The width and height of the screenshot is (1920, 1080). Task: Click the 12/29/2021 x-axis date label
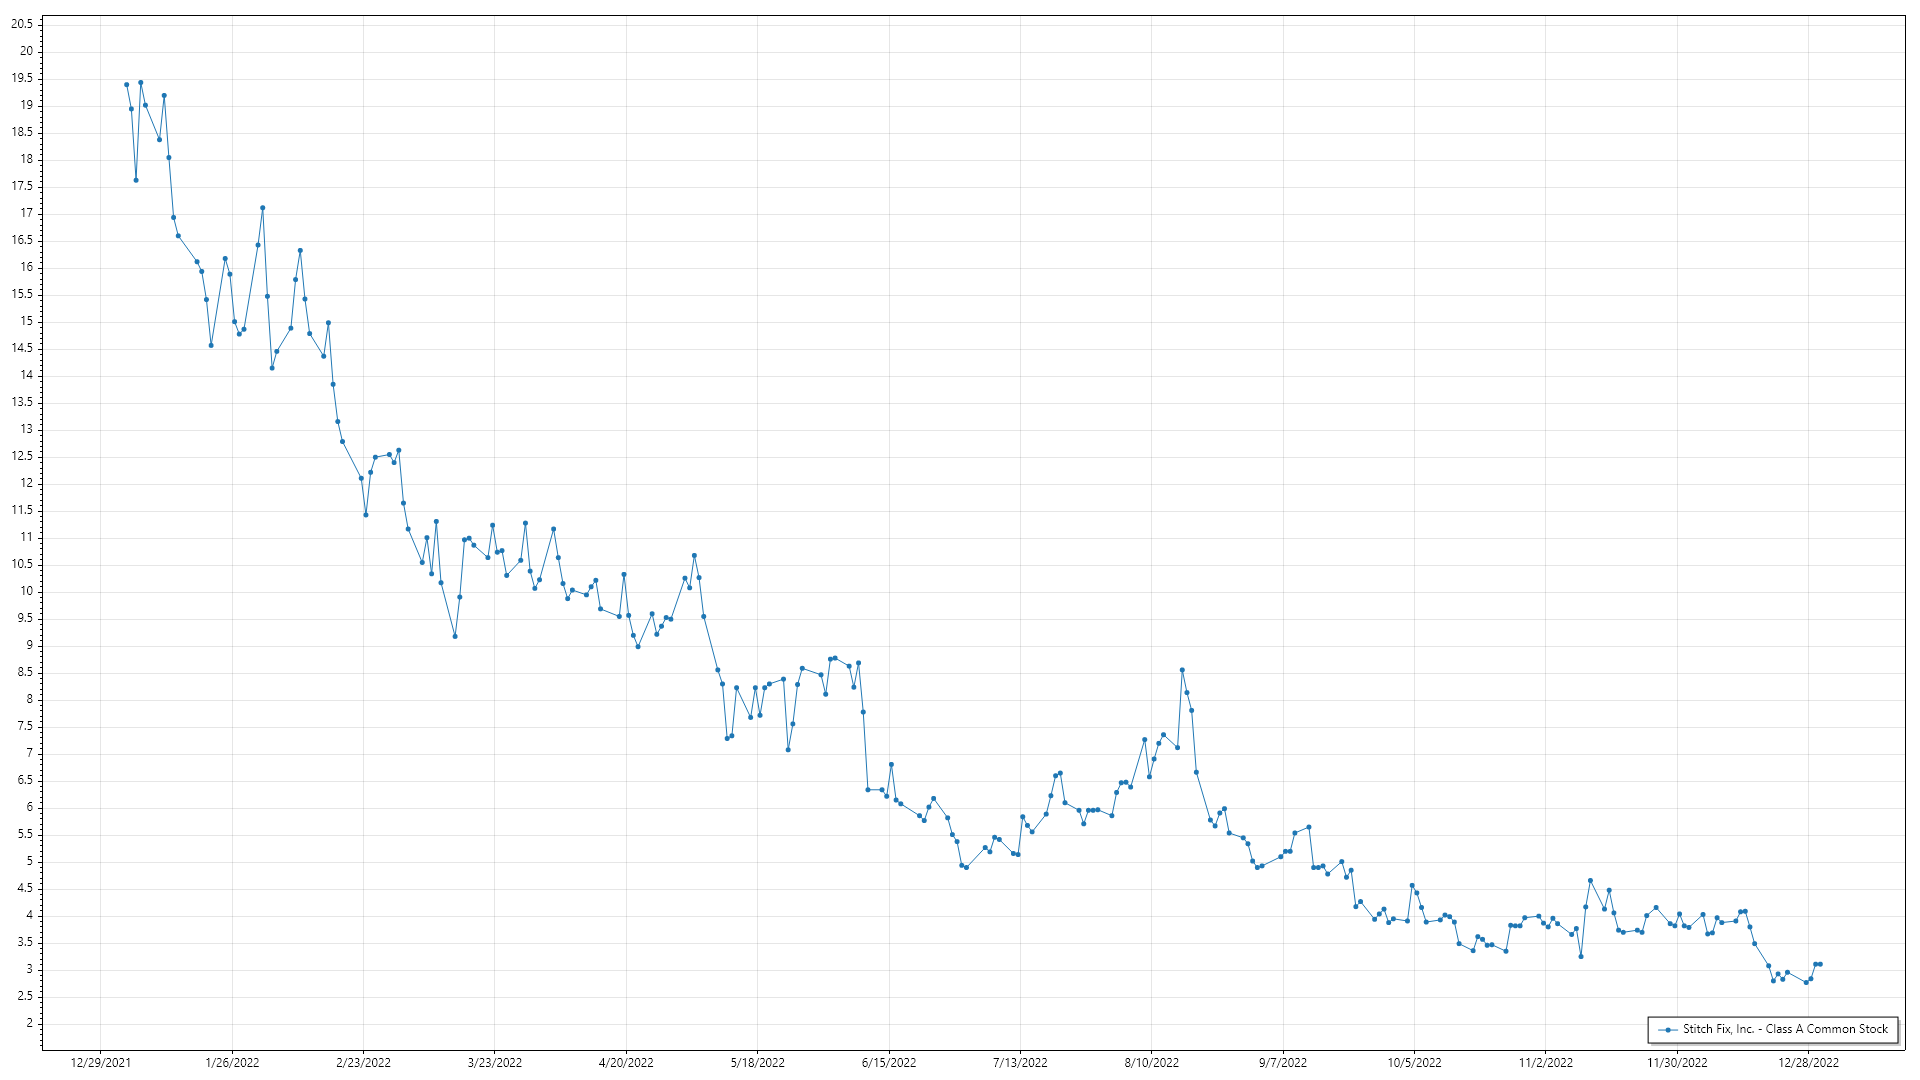tap(100, 1062)
